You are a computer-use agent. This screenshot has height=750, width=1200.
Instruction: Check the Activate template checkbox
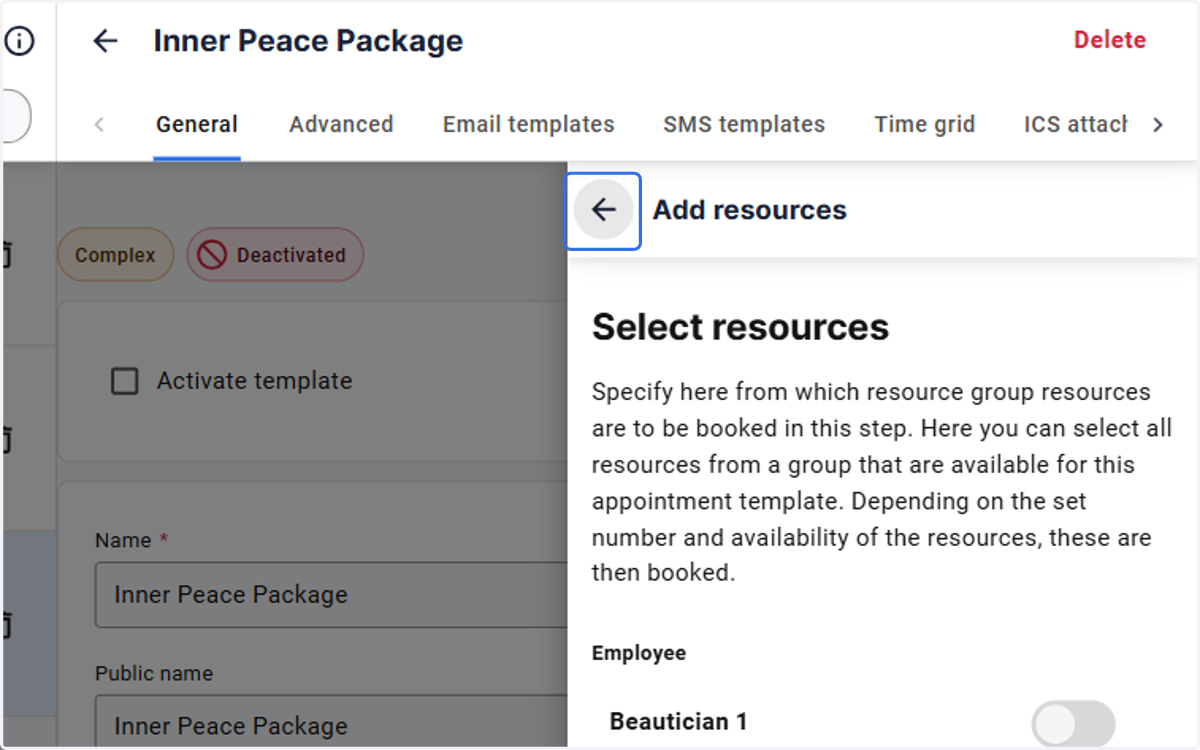(x=125, y=381)
